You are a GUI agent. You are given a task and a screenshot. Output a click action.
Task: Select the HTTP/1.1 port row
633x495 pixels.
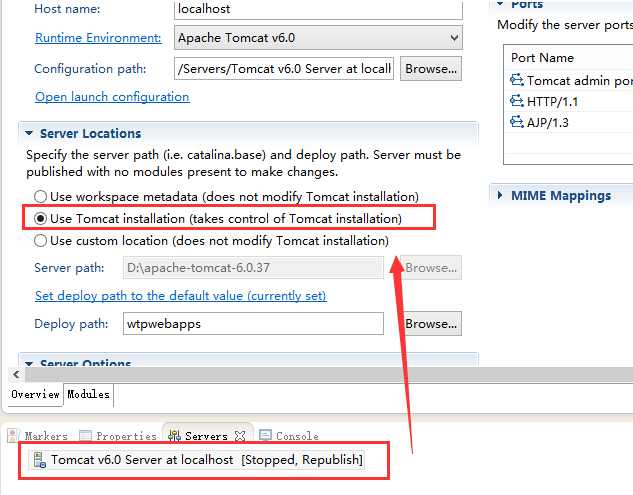tap(569, 101)
